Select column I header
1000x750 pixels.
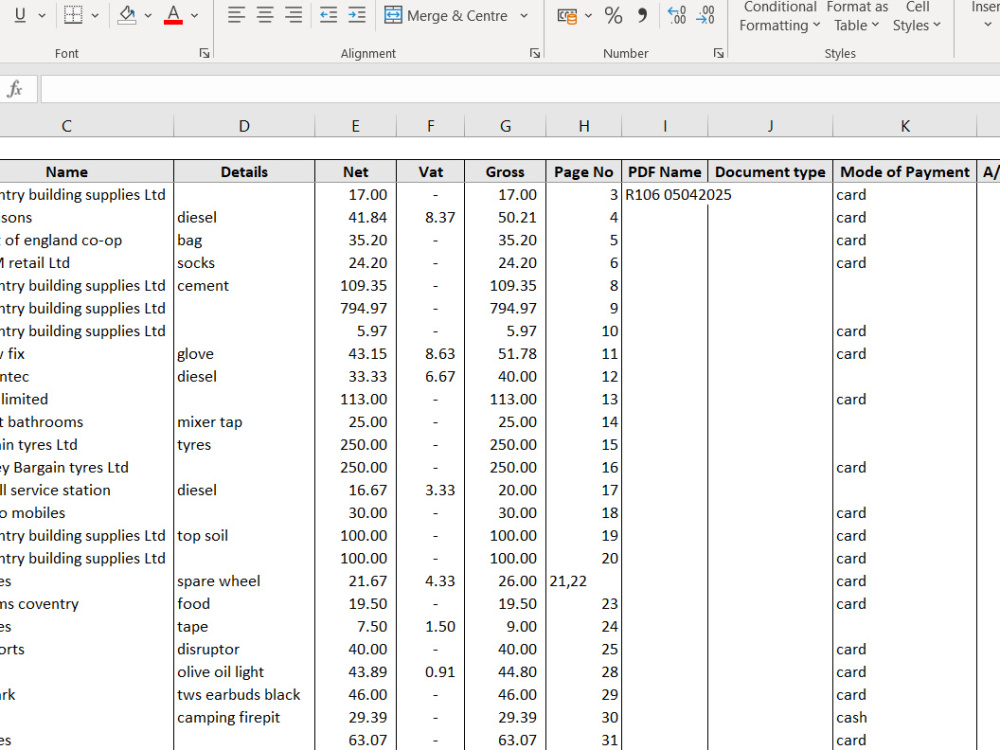click(x=665, y=126)
